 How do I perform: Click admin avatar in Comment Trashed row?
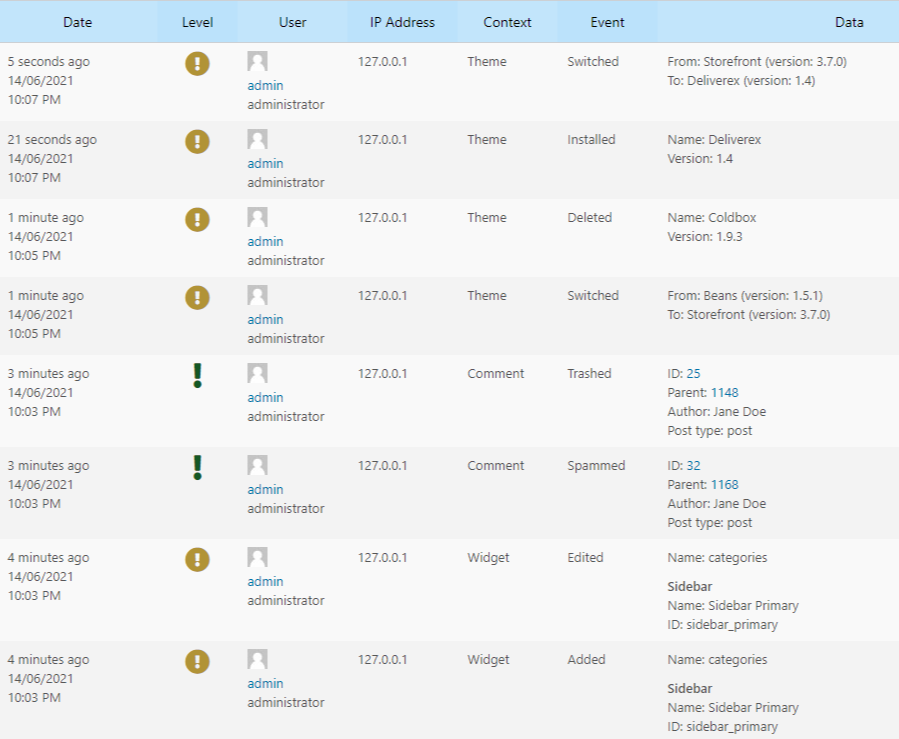click(257, 374)
